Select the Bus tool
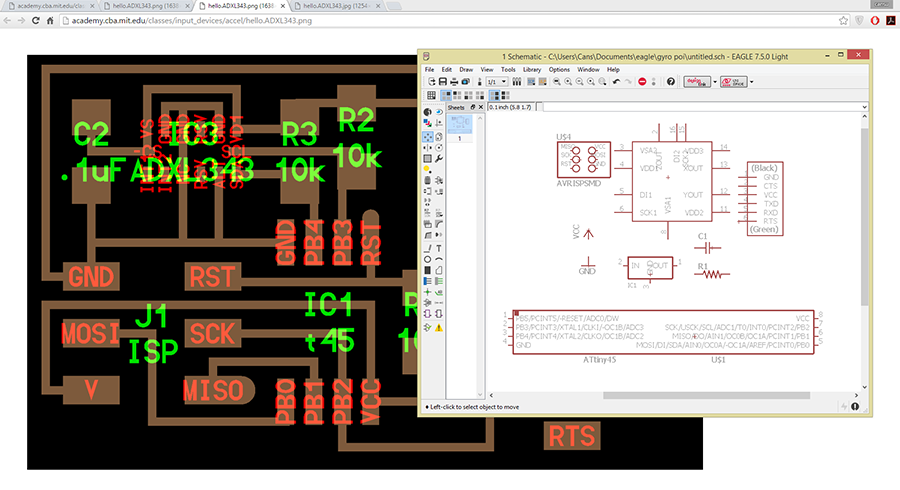 coord(427,281)
